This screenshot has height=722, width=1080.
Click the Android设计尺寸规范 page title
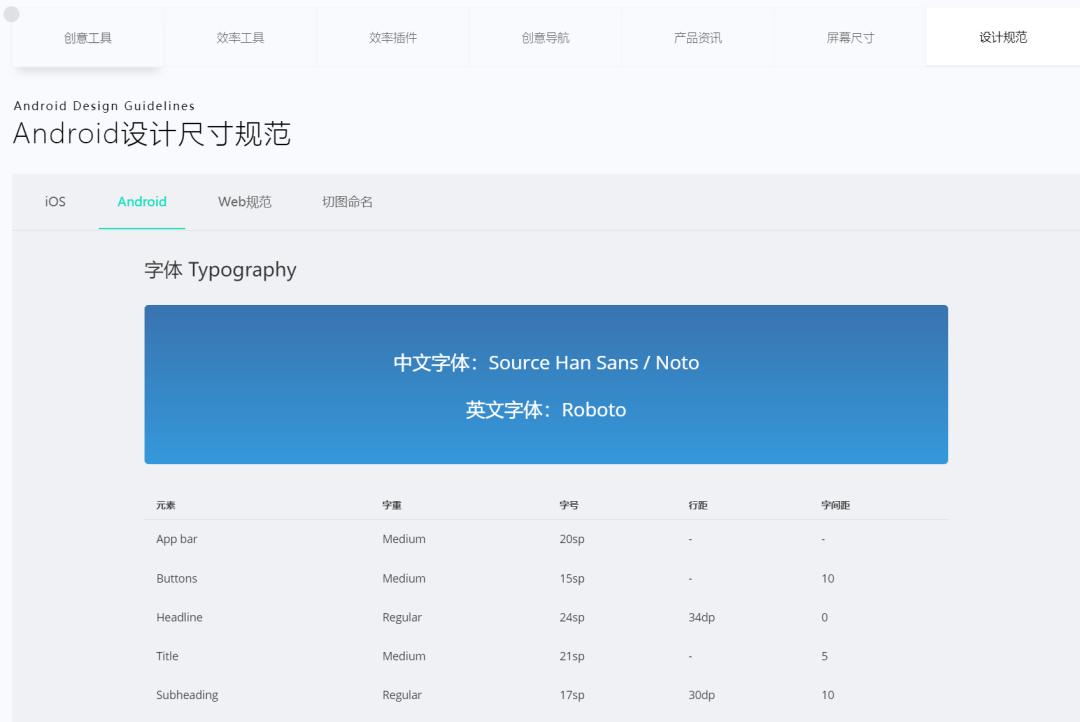tap(152, 134)
